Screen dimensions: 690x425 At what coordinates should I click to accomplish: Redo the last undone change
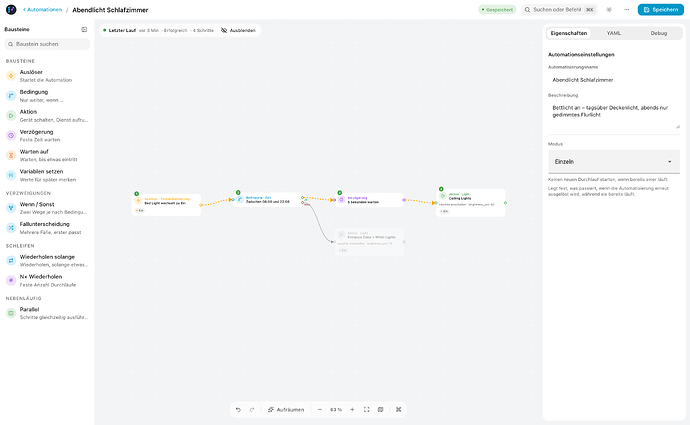tap(252, 410)
